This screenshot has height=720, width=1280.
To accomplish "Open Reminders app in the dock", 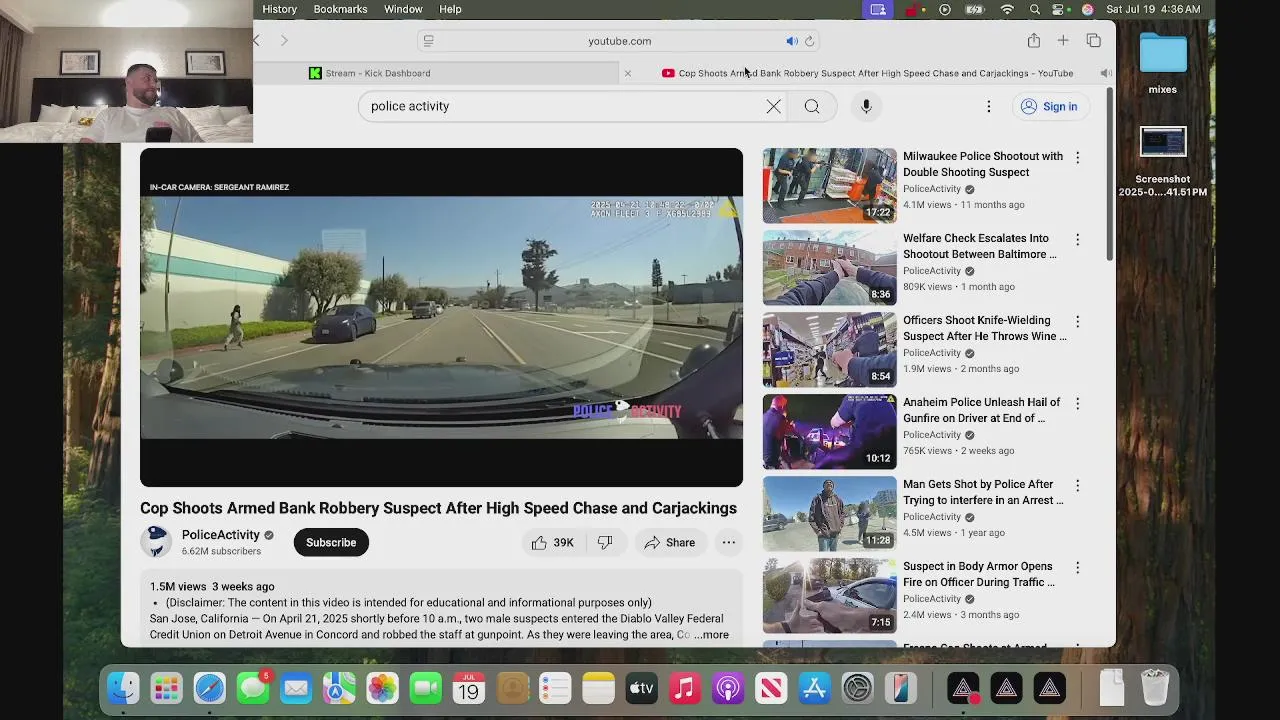I will pyautogui.click(x=555, y=688).
